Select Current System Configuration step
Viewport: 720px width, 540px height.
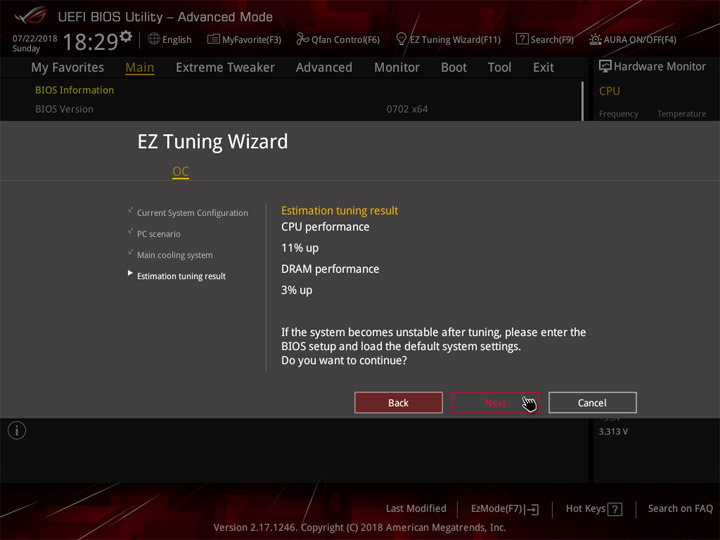coord(192,213)
